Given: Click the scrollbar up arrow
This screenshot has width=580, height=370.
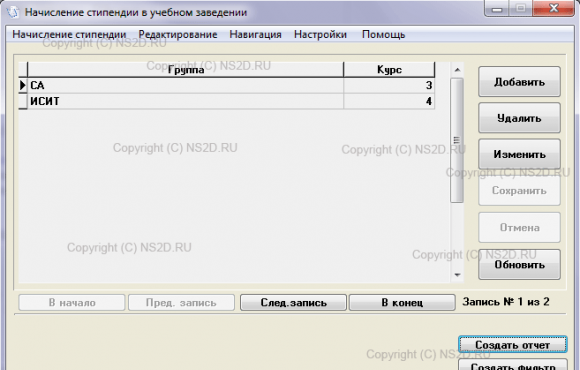Looking at the screenshot, I should (x=457, y=70).
